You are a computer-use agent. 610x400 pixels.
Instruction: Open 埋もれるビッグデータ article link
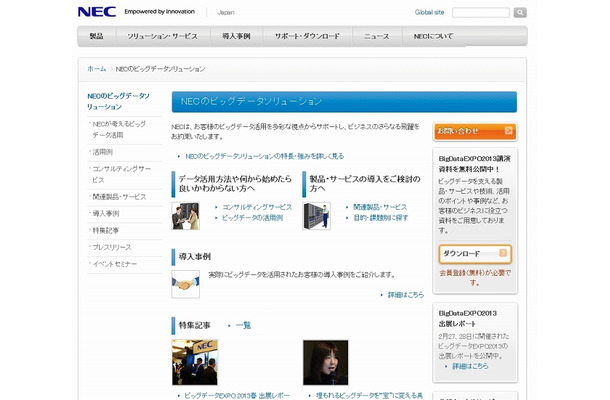pyautogui.click(x=370, y=396)
